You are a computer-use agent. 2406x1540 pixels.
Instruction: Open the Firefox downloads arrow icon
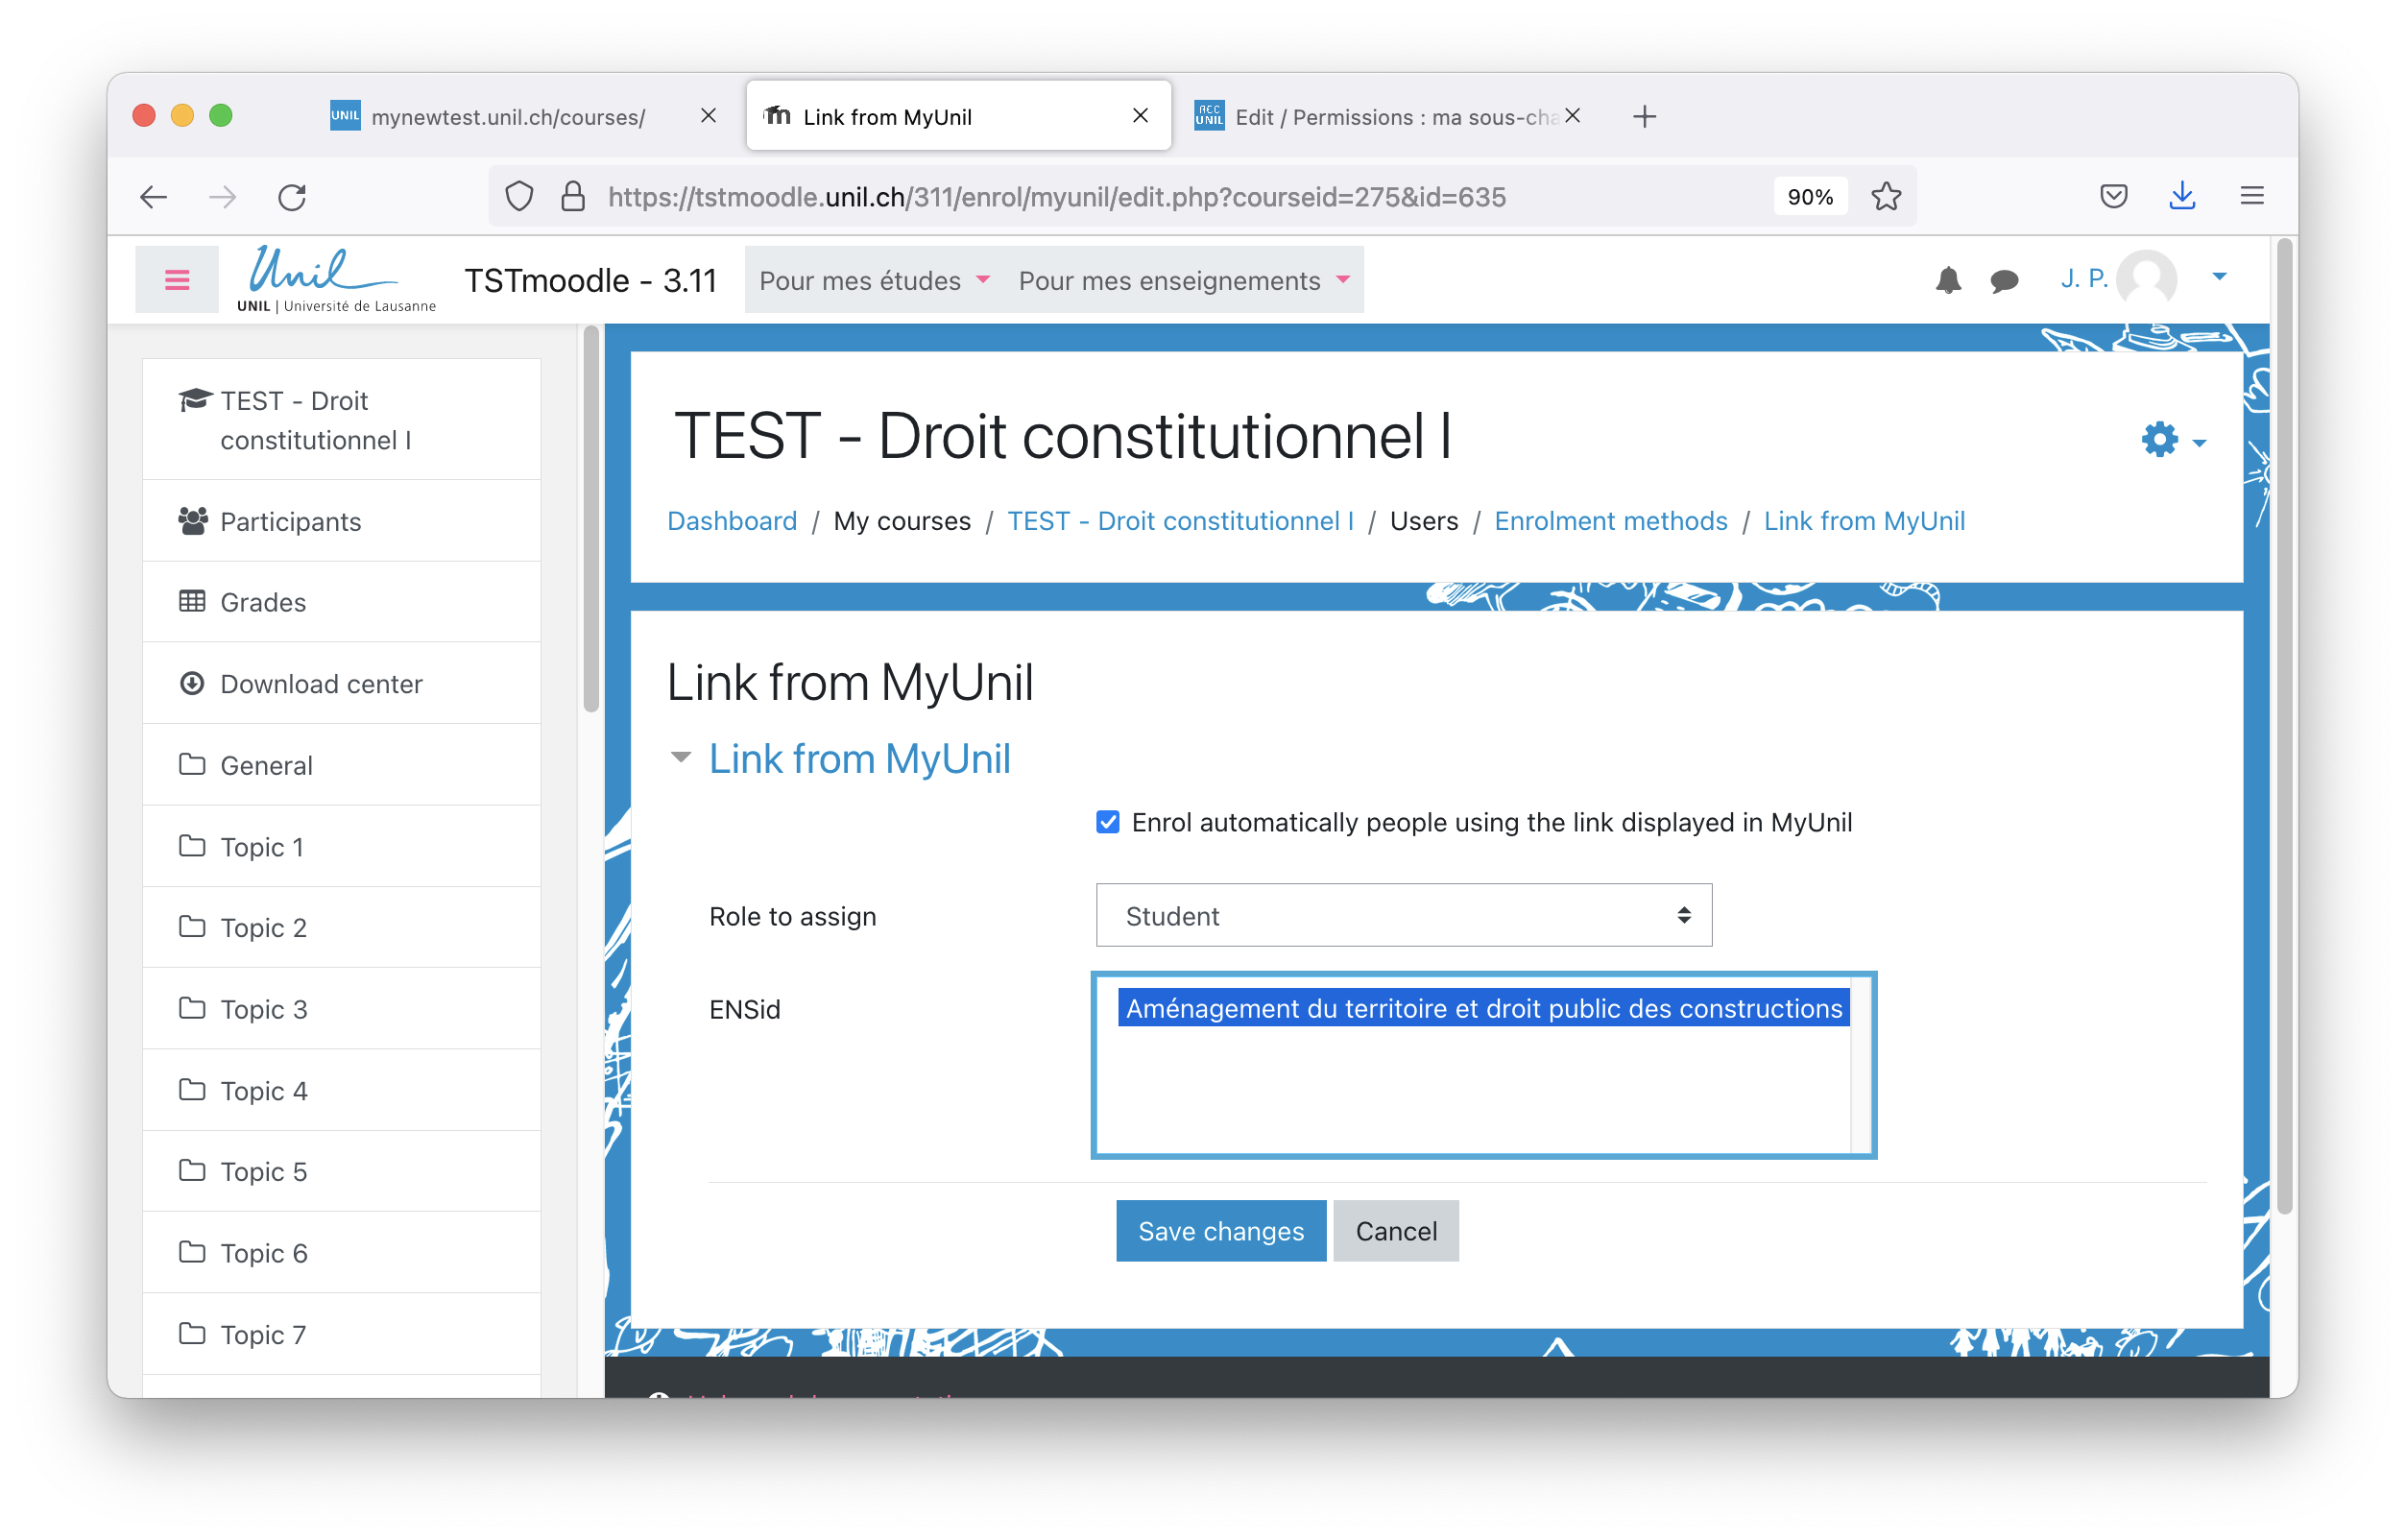2181,197
